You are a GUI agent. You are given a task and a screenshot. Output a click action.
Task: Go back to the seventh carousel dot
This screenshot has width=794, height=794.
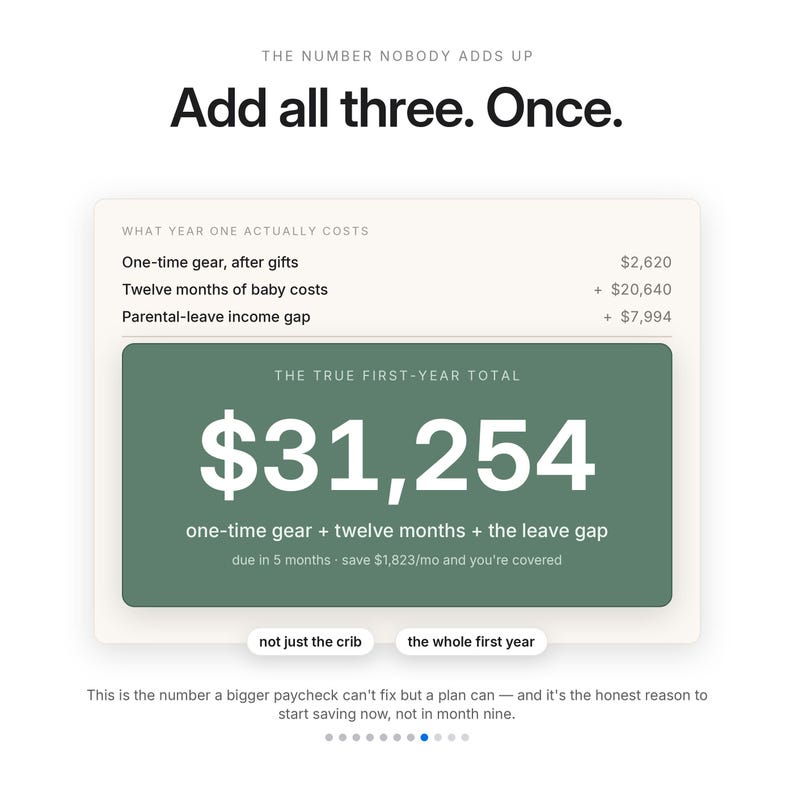(411, 737)
